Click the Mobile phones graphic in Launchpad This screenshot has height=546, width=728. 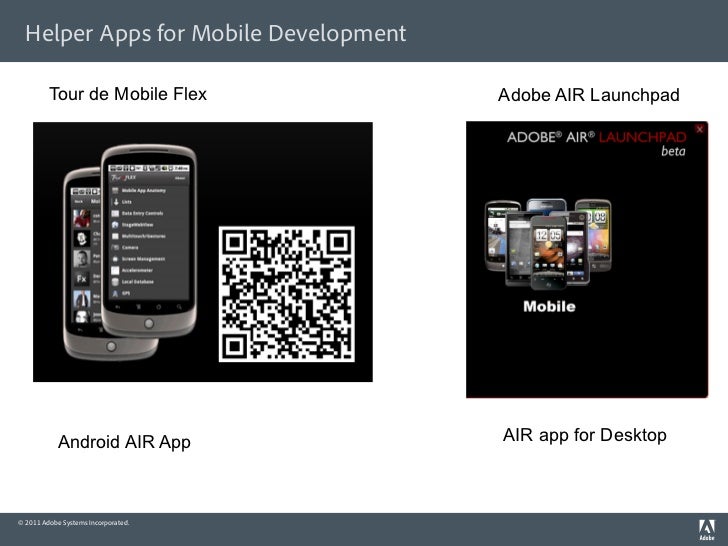pyautogui.click(x=548, y=244)
